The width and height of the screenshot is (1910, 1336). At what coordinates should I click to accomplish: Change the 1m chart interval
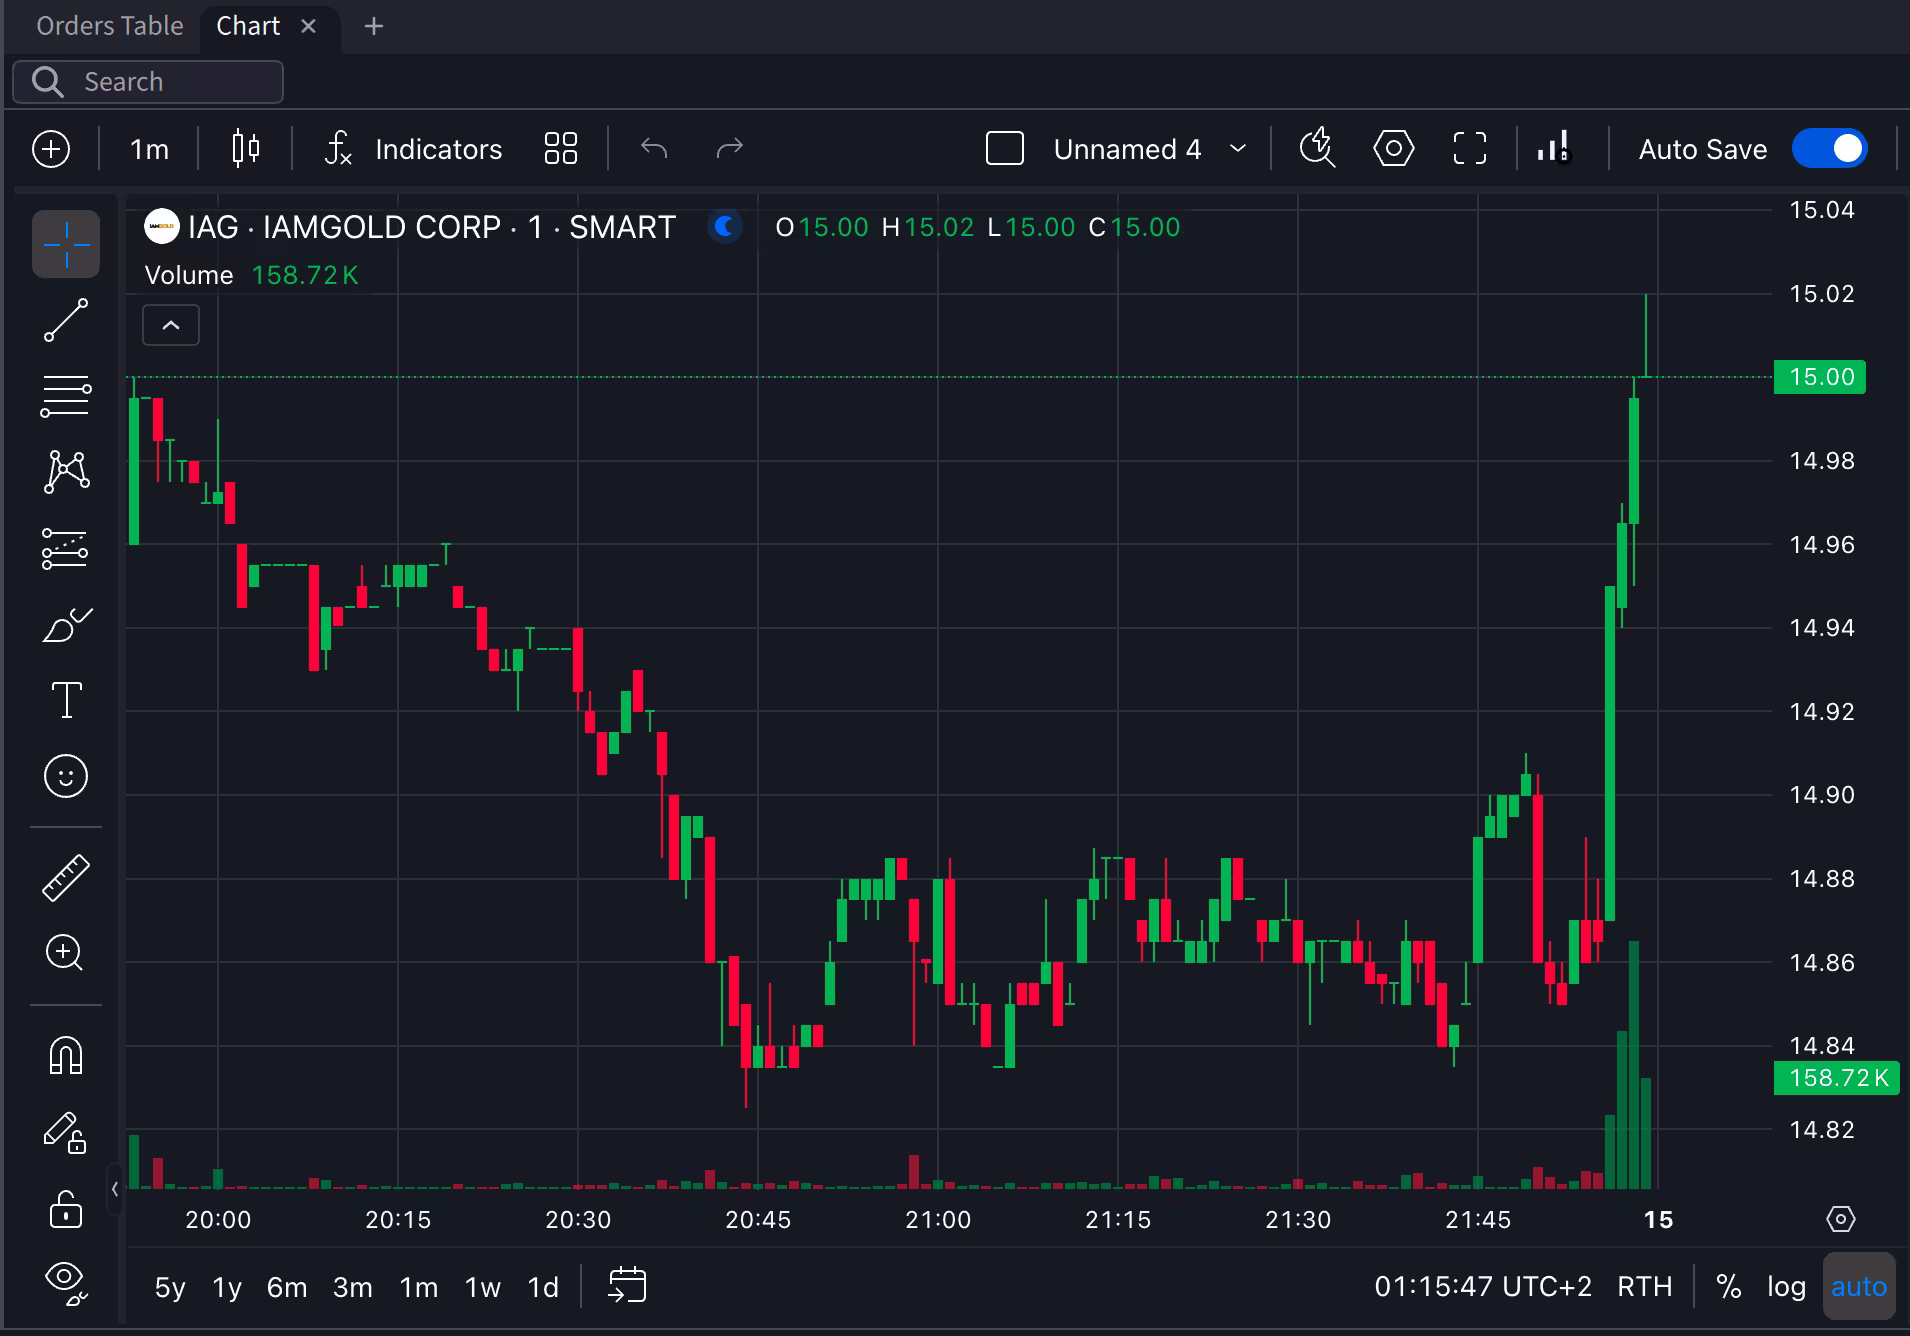[x=149, y=149]
